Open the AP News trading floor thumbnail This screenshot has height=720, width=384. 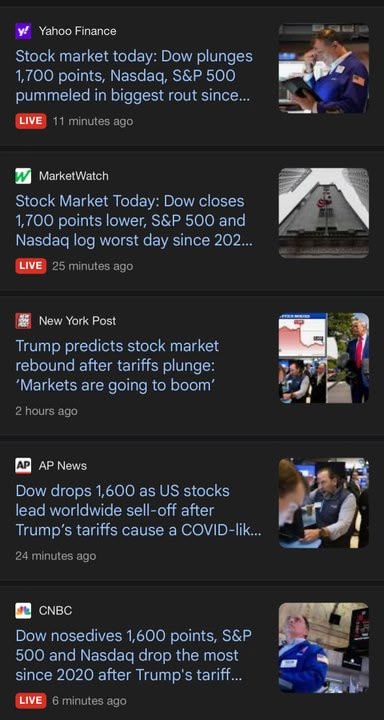(x=324, y=503)
